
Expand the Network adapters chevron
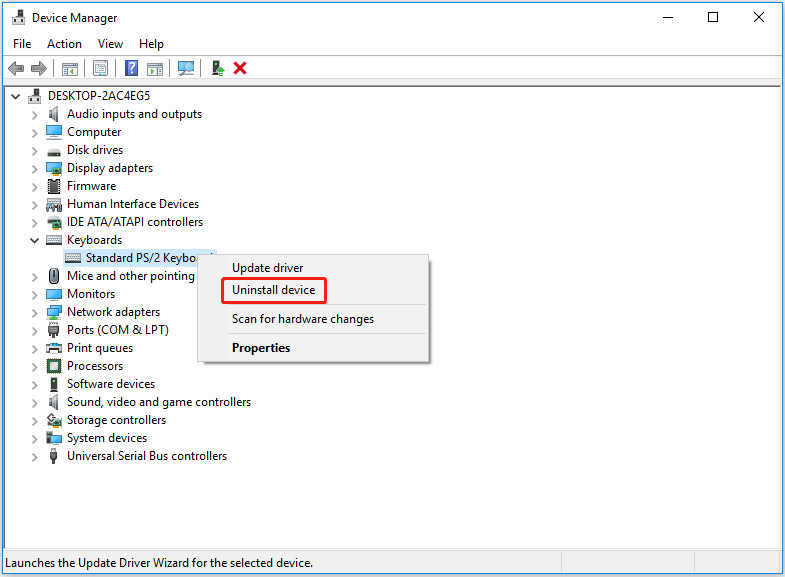(35, 313)
